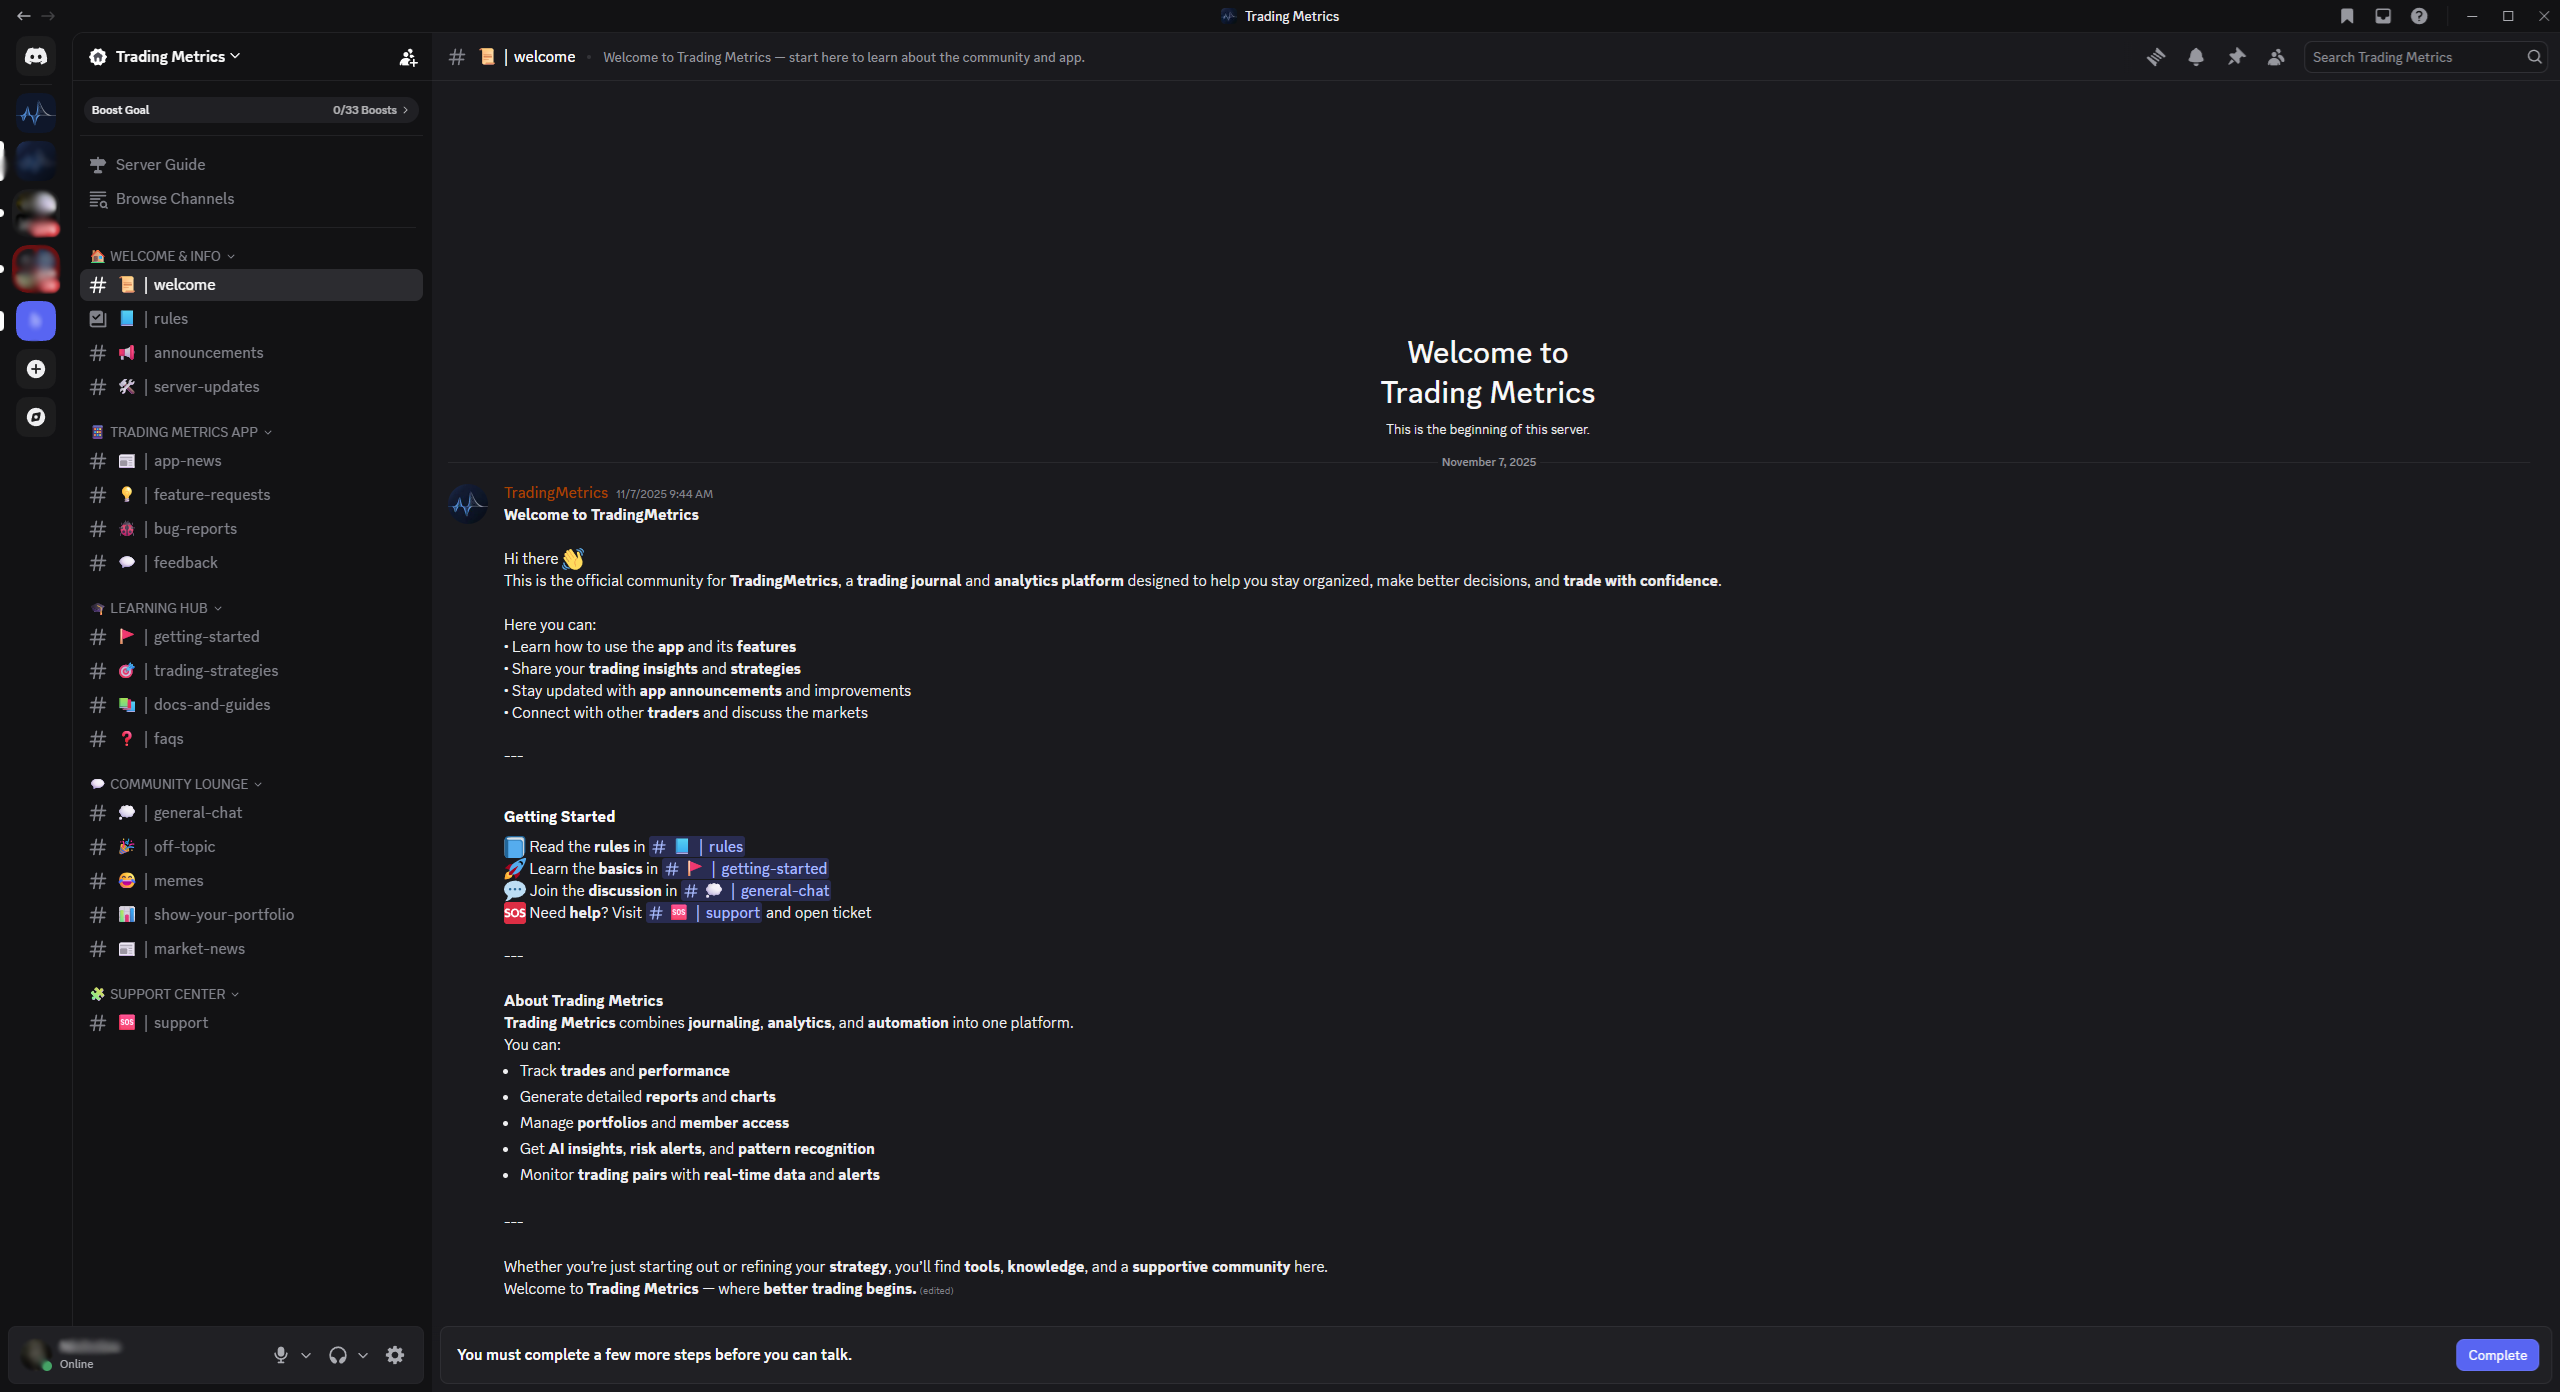Screen dimensions: 2560x1392
Task: Follow the getting-started link in message
Action: tap(746, 869)
